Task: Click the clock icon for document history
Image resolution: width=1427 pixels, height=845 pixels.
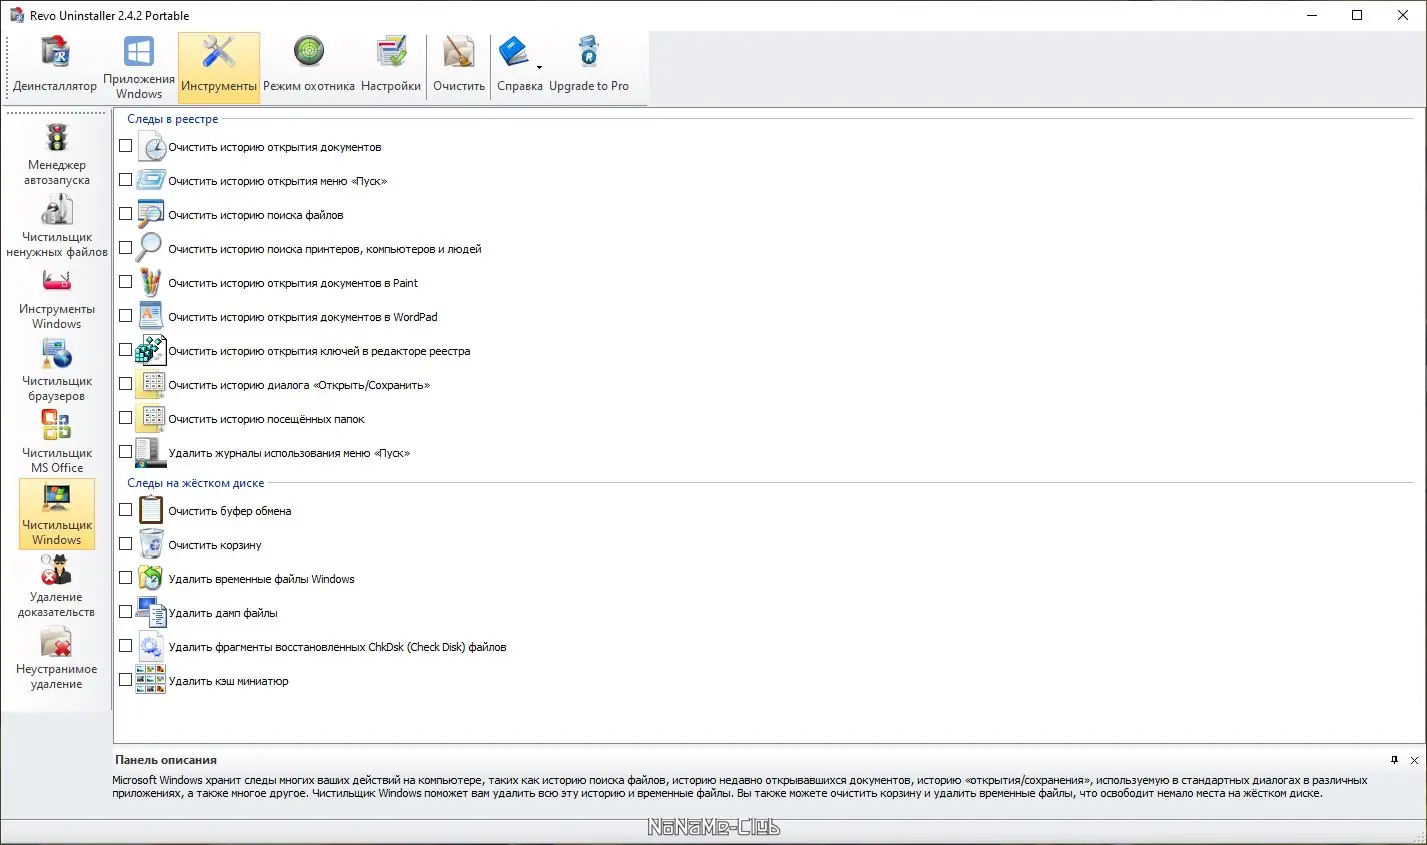Action: point(151,147)
